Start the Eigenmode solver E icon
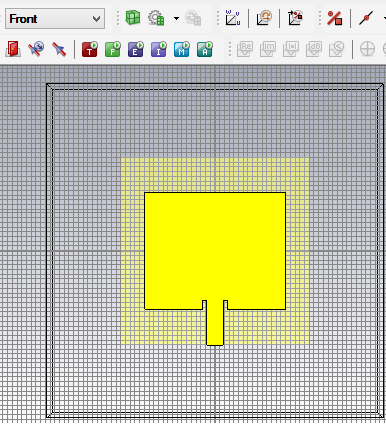The image size is (386, 426). pyautogui.click(x=136, y=49)
